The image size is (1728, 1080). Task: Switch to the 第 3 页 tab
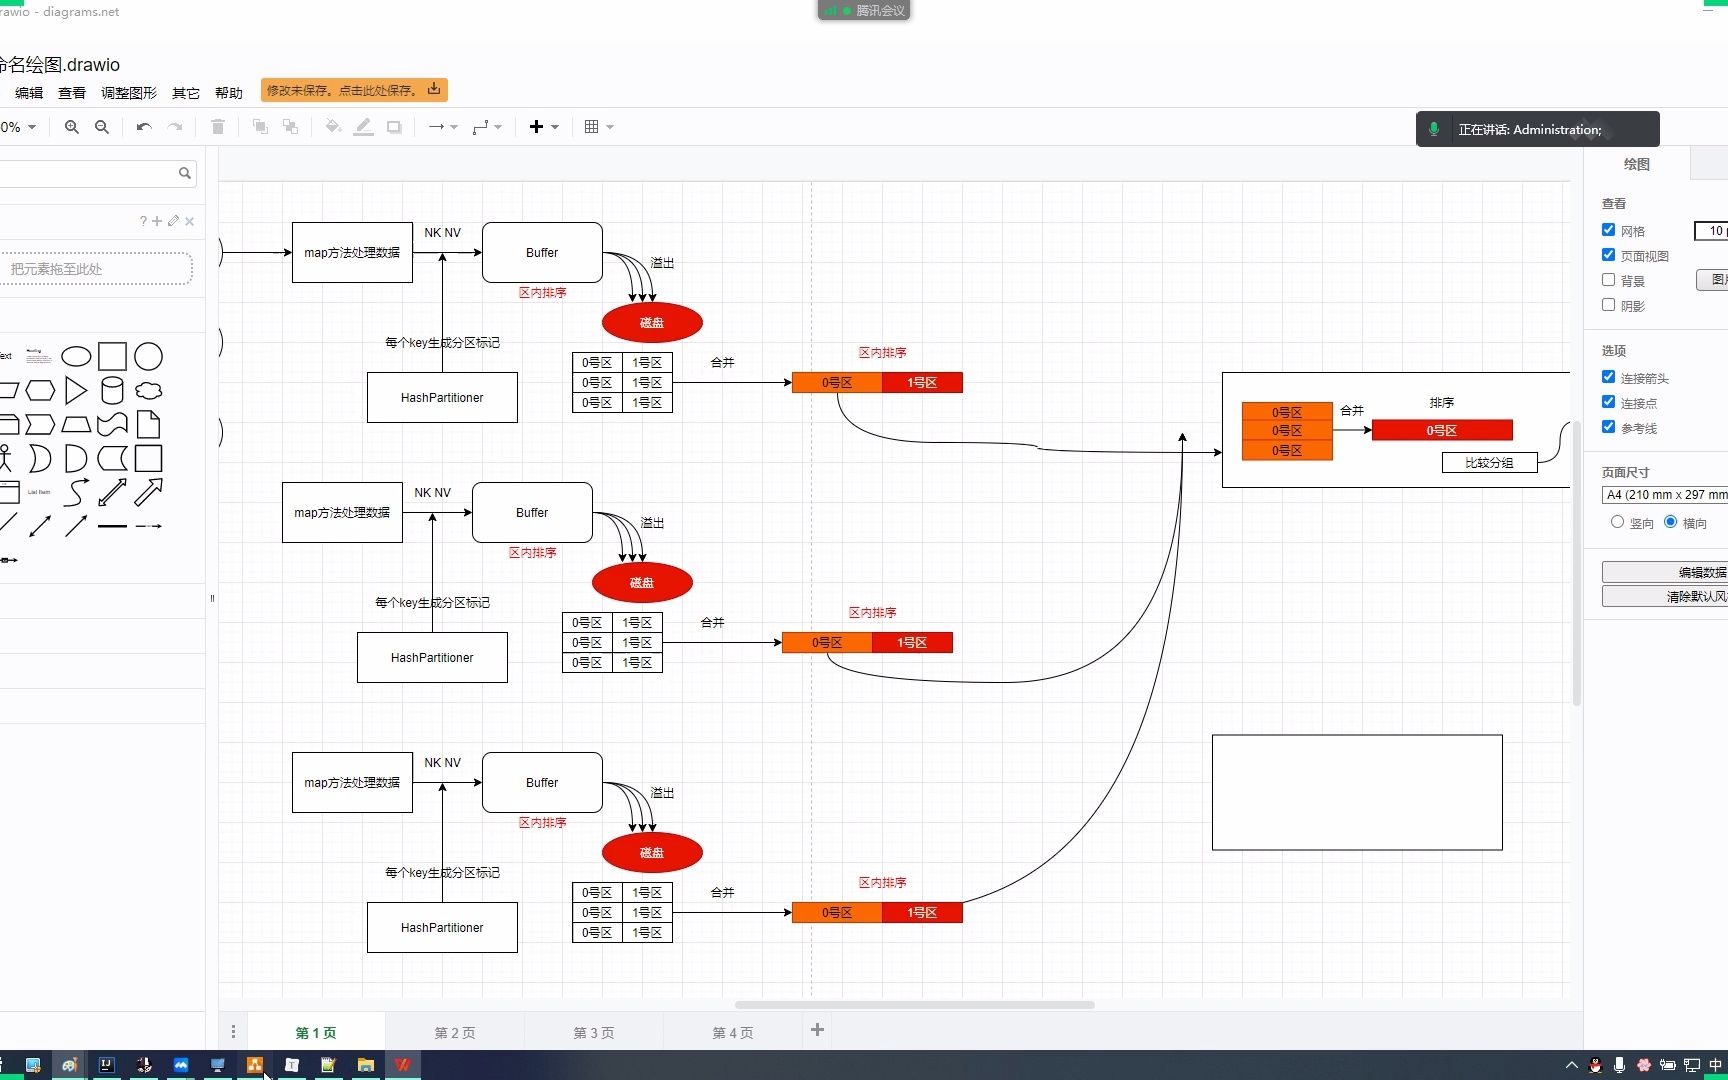[x=594, y=1033]
